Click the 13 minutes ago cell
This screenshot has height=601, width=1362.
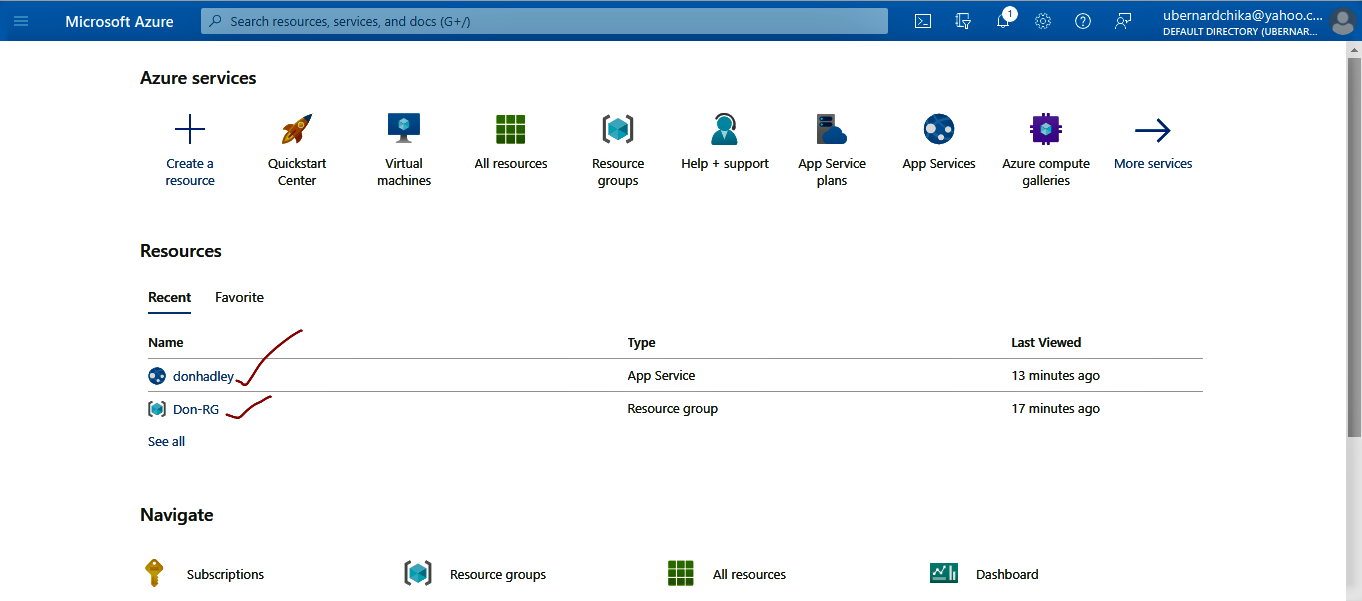(1055, 375)
